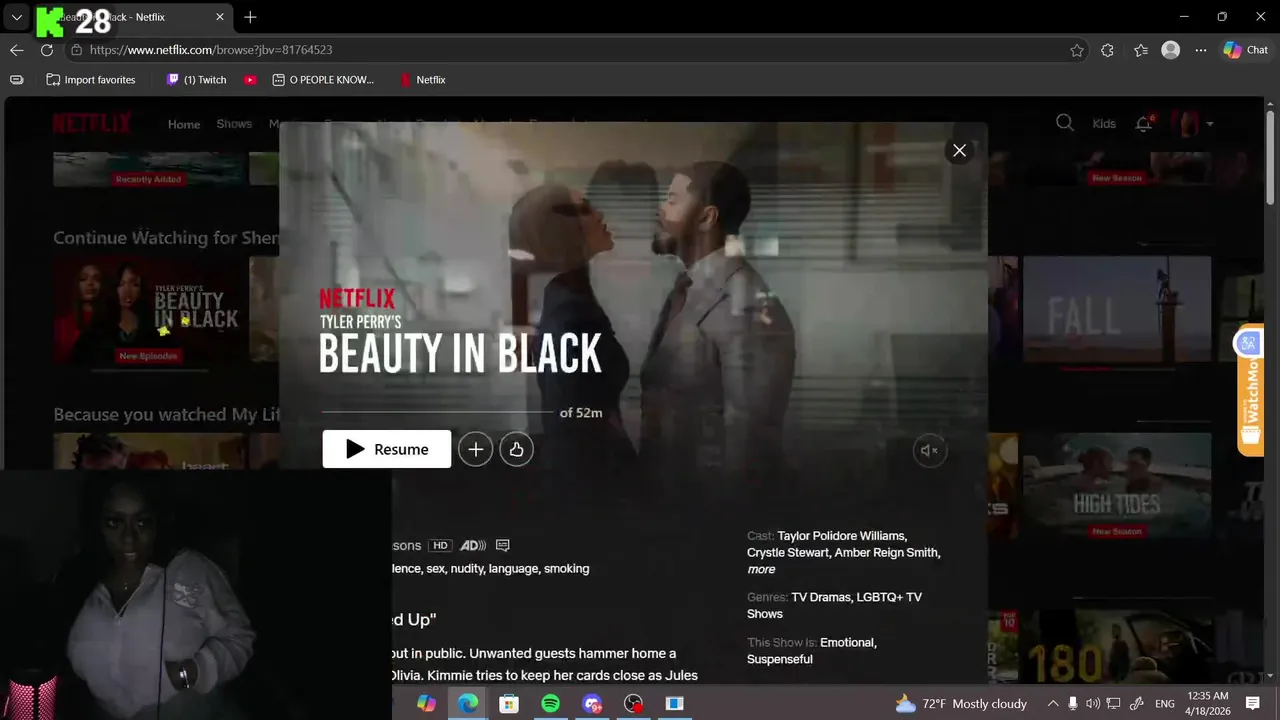Open ENG language input selector
This screenshot has height=720, width=1280.
[1165, 704]
